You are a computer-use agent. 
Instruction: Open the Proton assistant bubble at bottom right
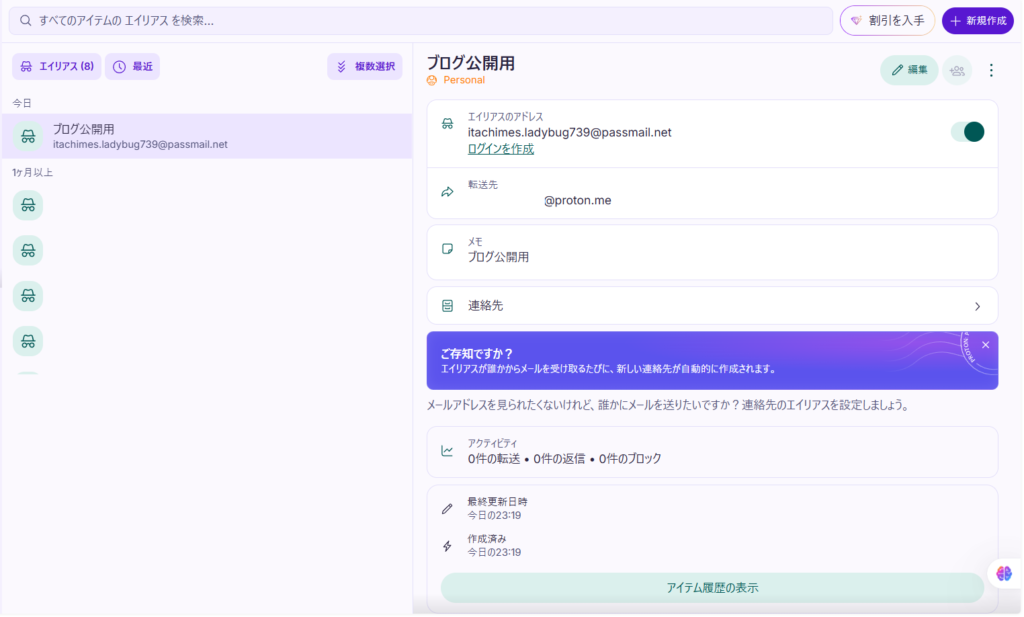1003,572
